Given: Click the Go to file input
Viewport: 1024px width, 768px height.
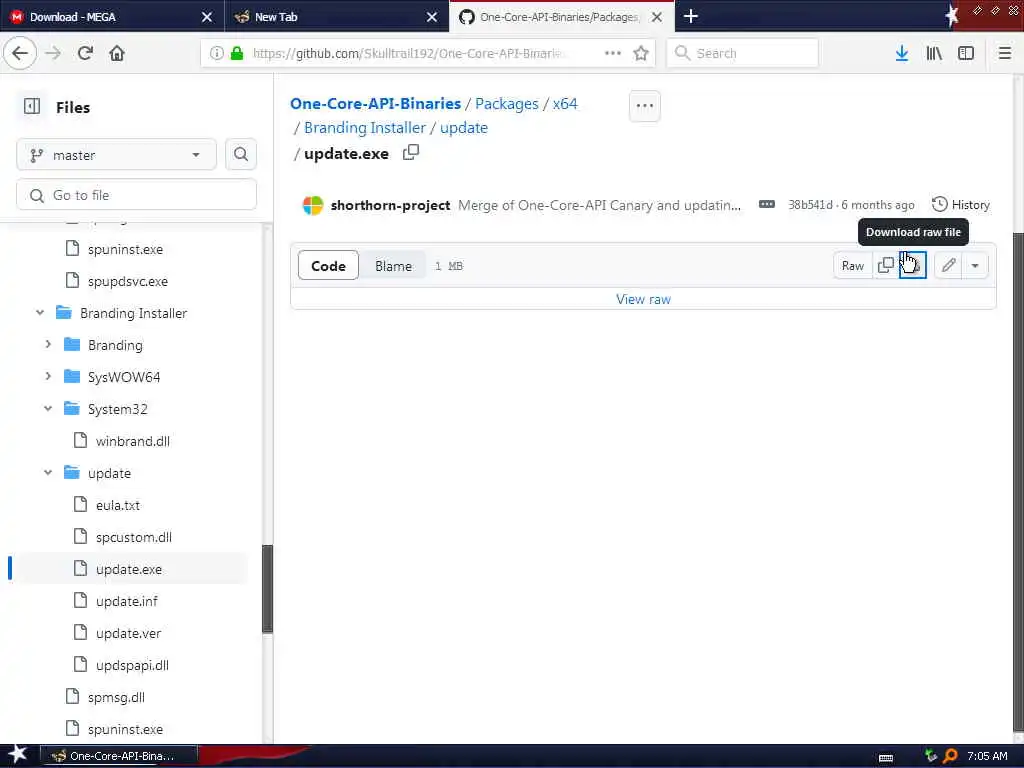Looking at the screenshot, I should click(136, 195).
